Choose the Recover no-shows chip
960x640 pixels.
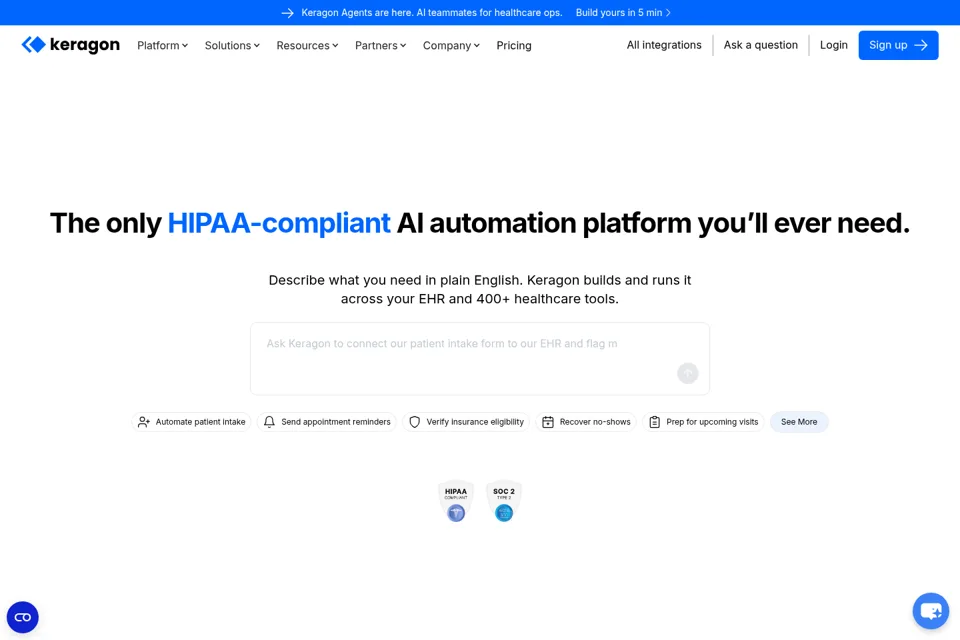[586, 422]
